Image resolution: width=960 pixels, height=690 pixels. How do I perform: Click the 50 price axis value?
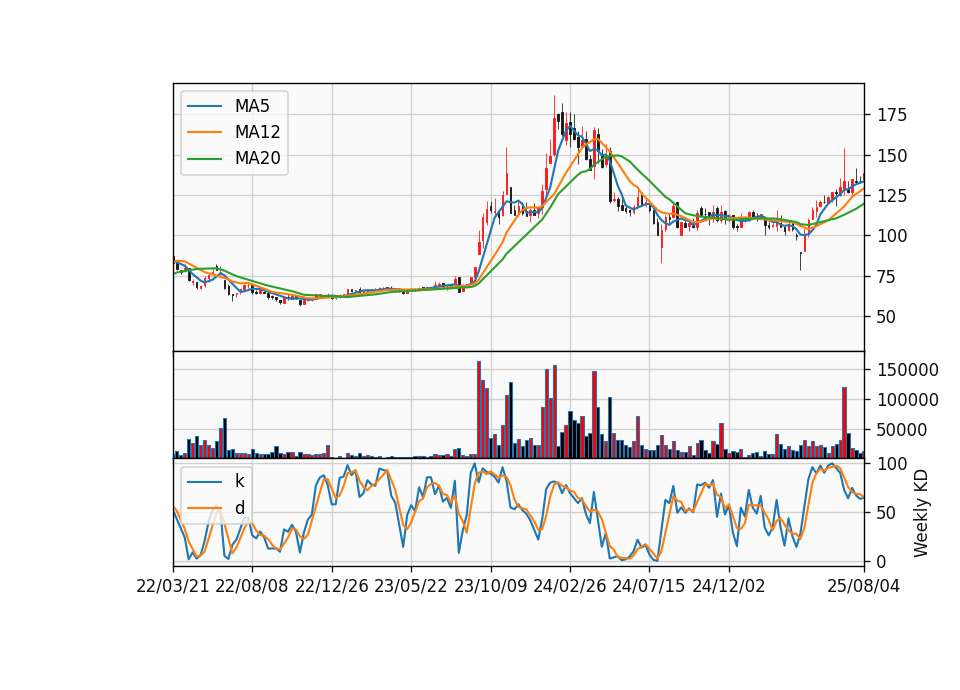[x=887, y=317]
